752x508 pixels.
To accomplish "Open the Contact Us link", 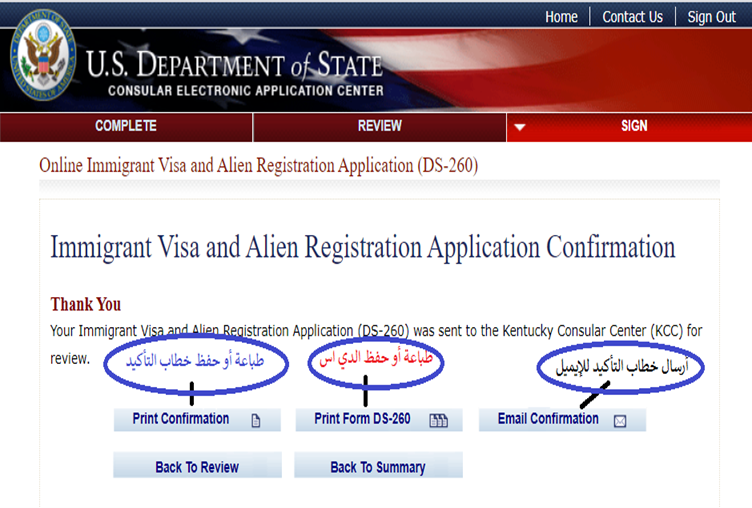I will point(632,17).
